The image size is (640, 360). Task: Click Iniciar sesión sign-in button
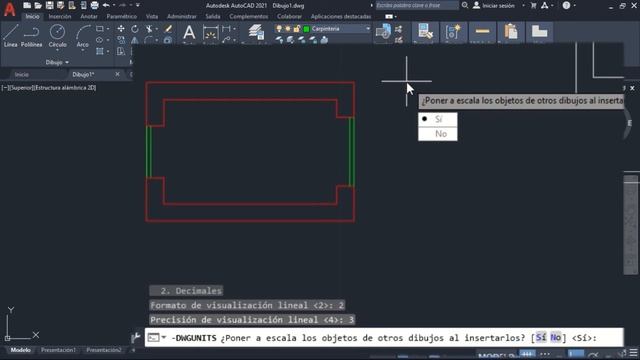click(494, 6)
